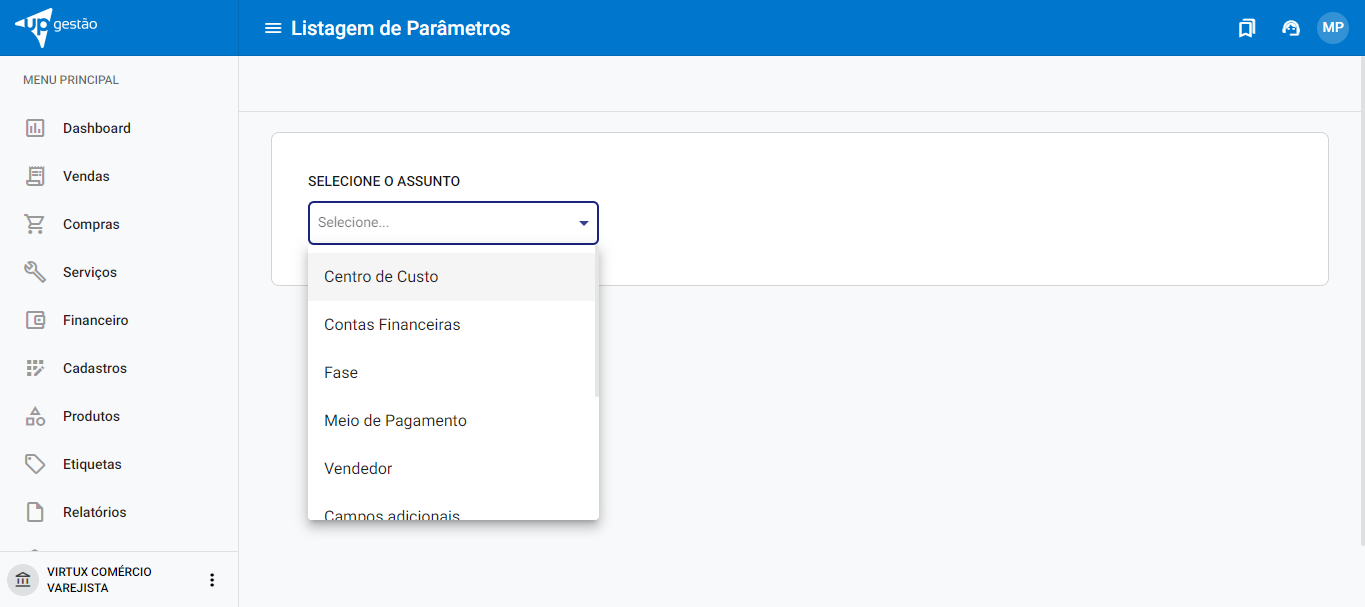Open Relatórios menu item
The height and width of the screenshot is (607, 1365).
(x=95, y=512)
